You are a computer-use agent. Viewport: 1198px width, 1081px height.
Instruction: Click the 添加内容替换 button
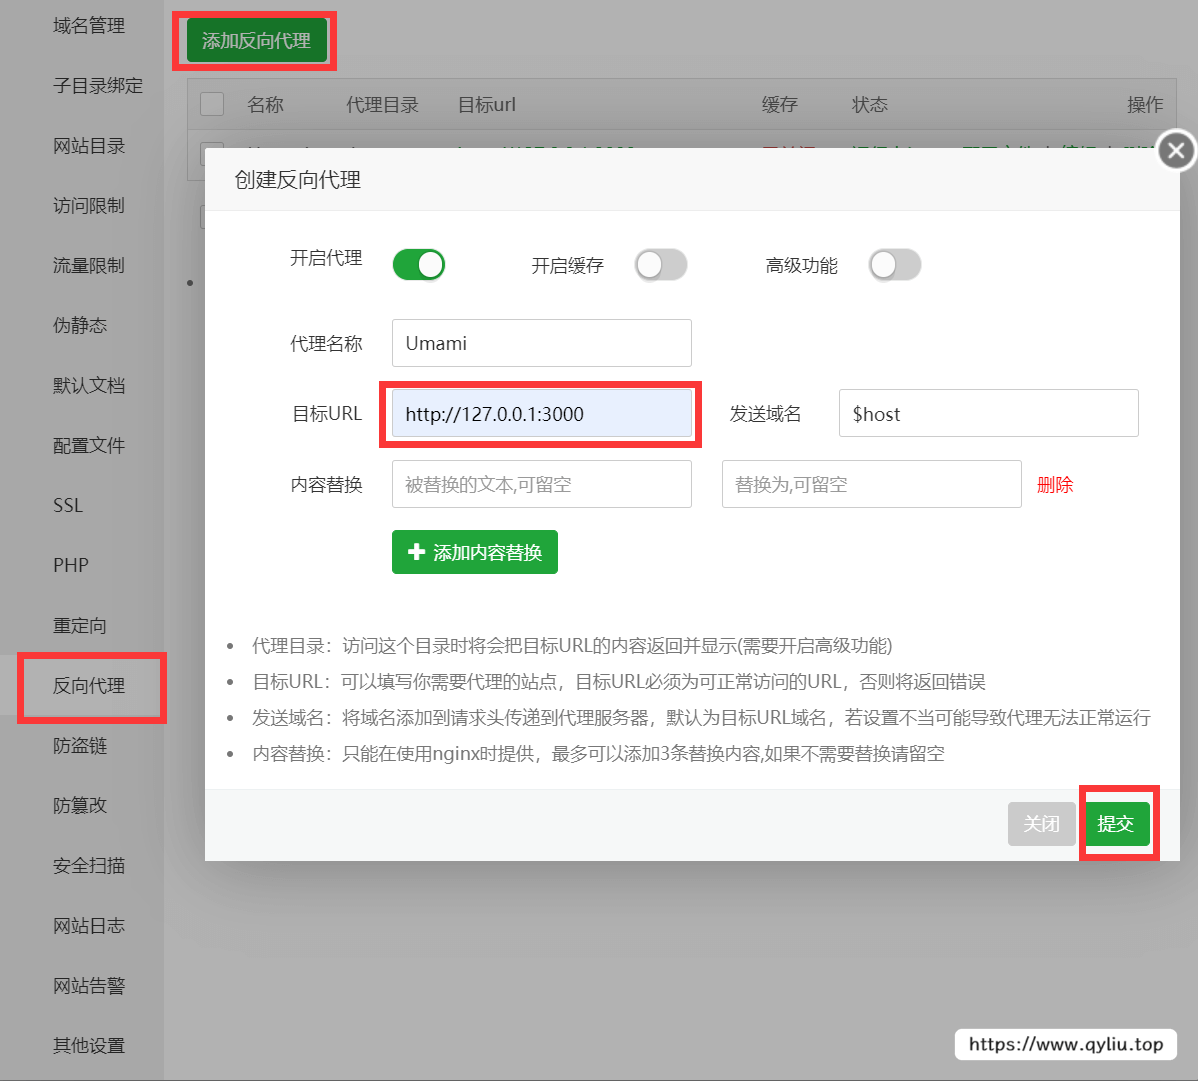(474, 551)
